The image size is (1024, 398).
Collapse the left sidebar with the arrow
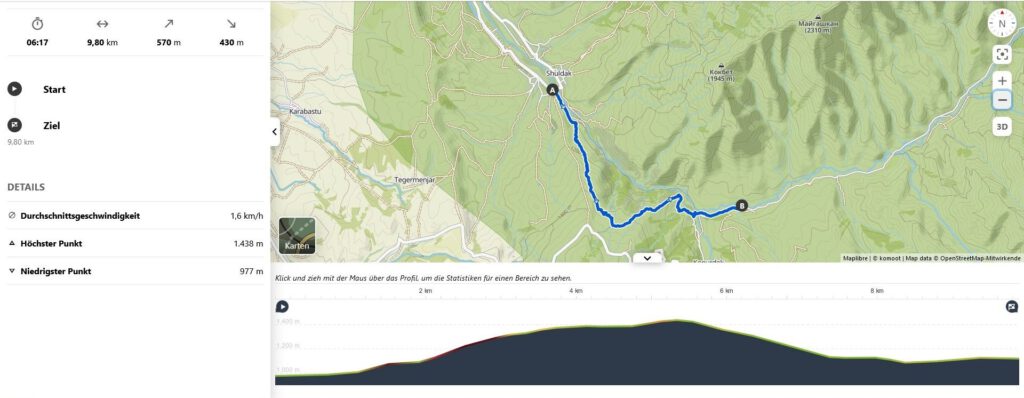coord(275,132)
